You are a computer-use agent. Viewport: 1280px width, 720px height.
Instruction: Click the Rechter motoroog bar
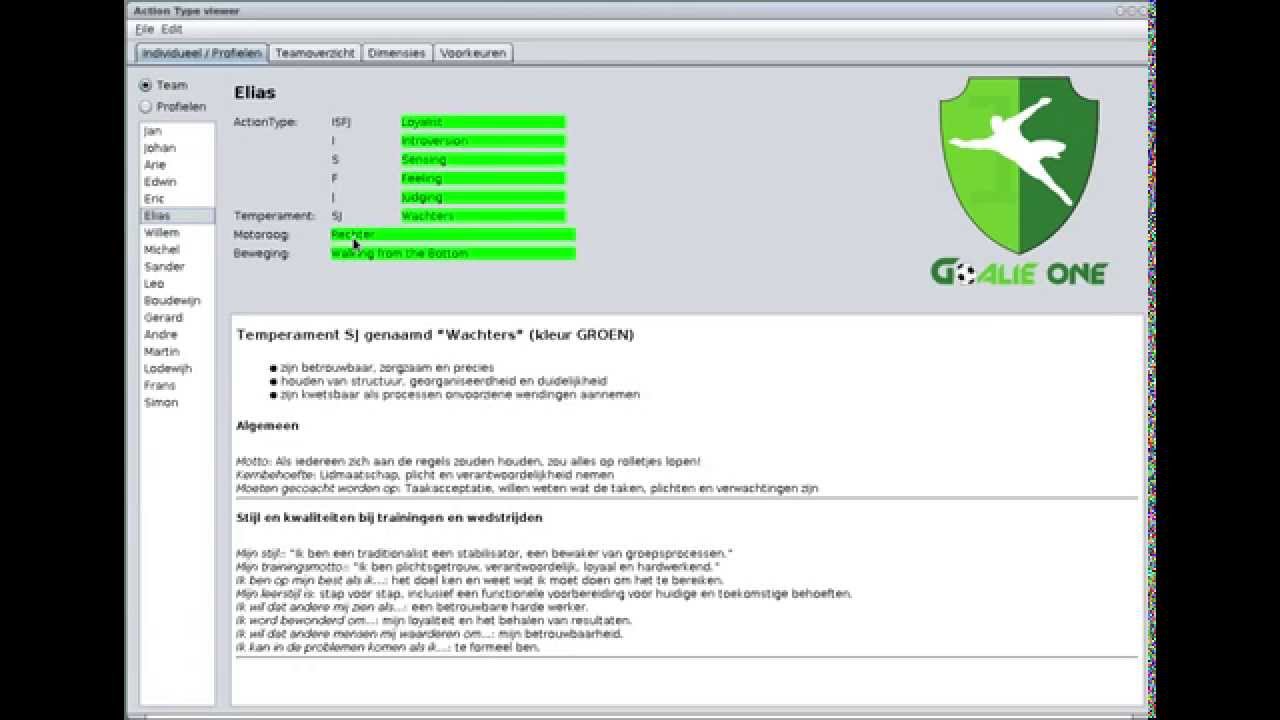453,235
